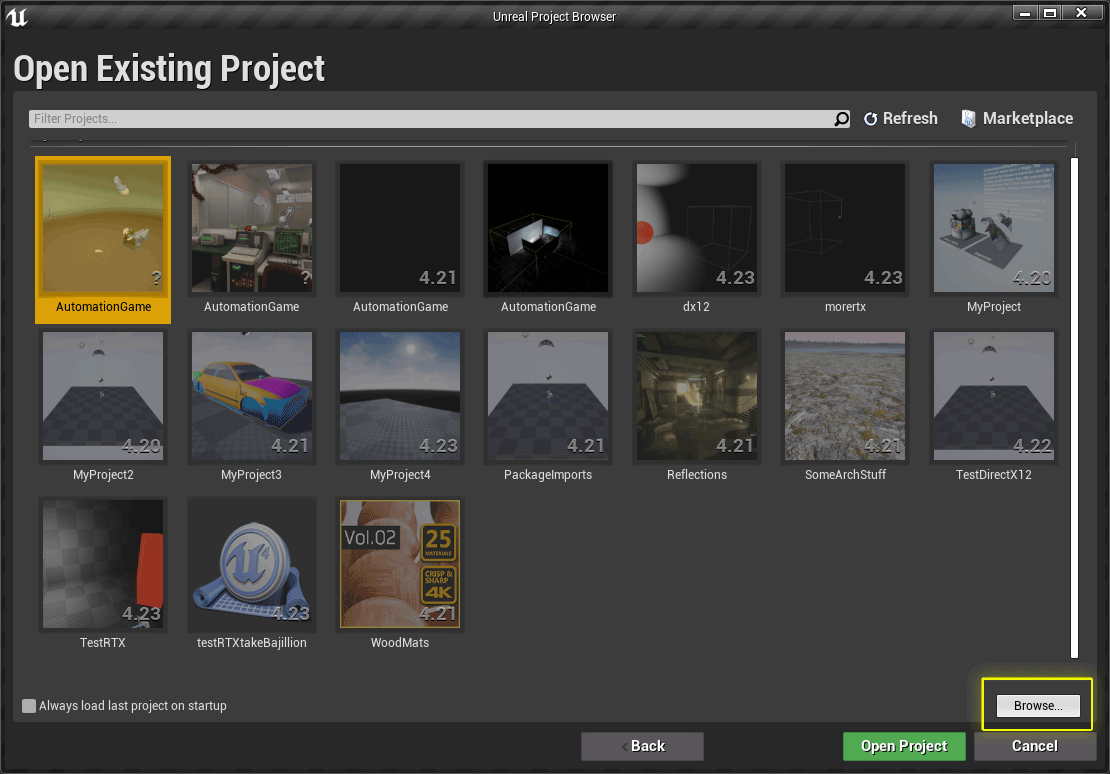
Task: Click the Browse... button
Action: (x=1038, y=705)
